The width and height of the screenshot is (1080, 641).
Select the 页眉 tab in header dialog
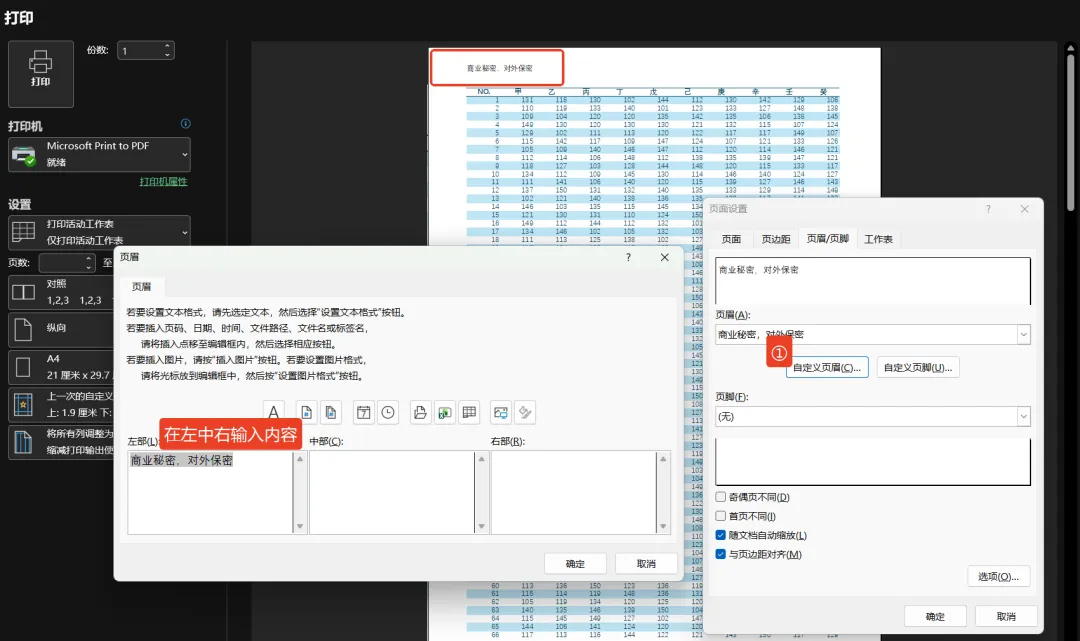[141, 286]
